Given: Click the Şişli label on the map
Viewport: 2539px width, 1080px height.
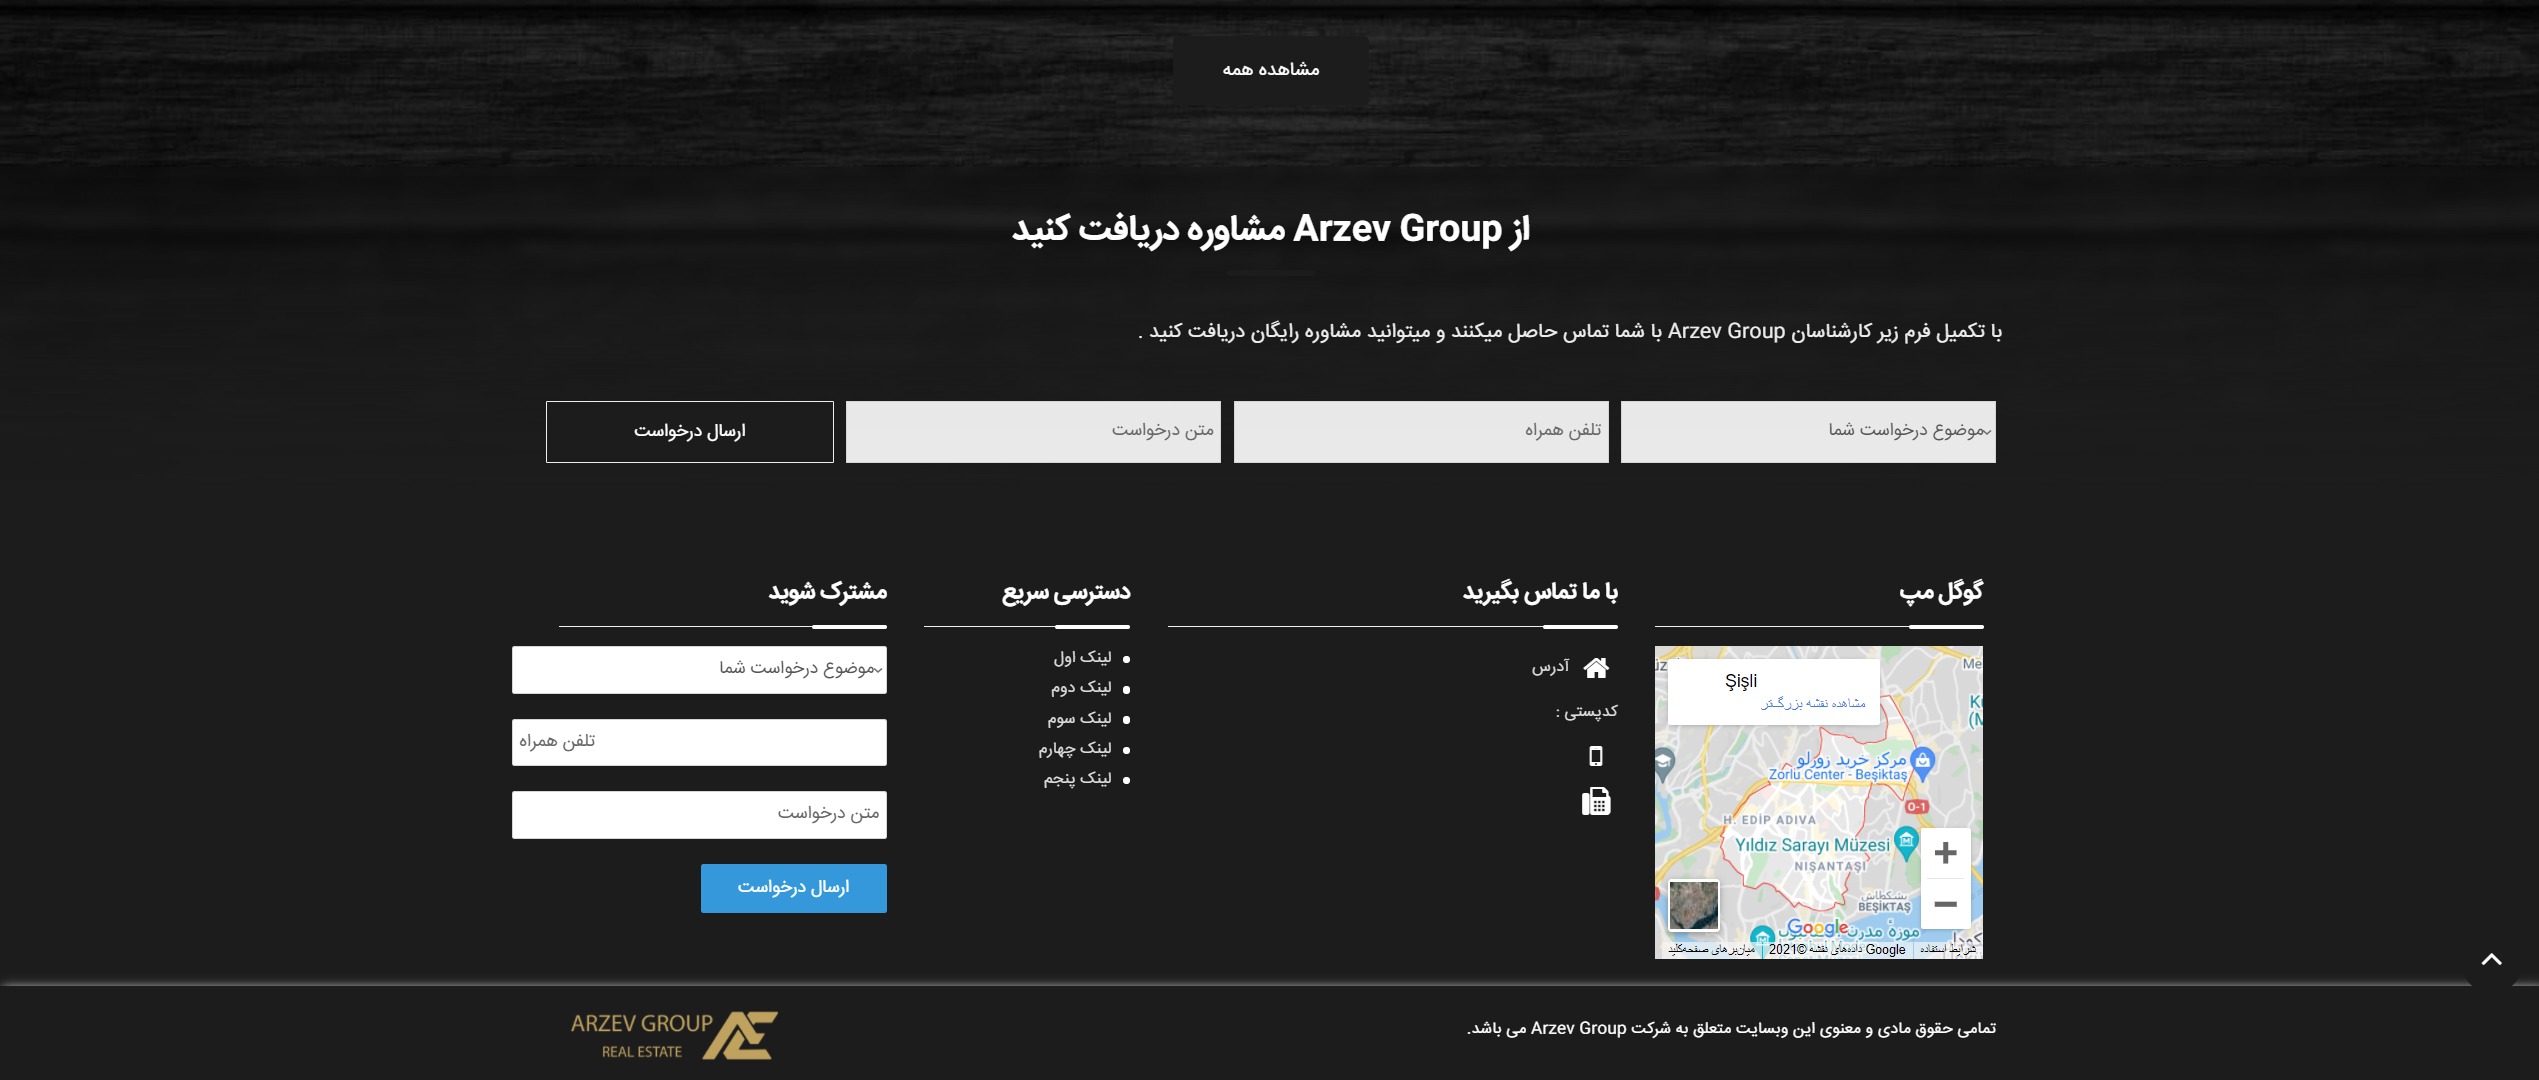Looking at the screenshot, I should click(x=1741, y=682).
